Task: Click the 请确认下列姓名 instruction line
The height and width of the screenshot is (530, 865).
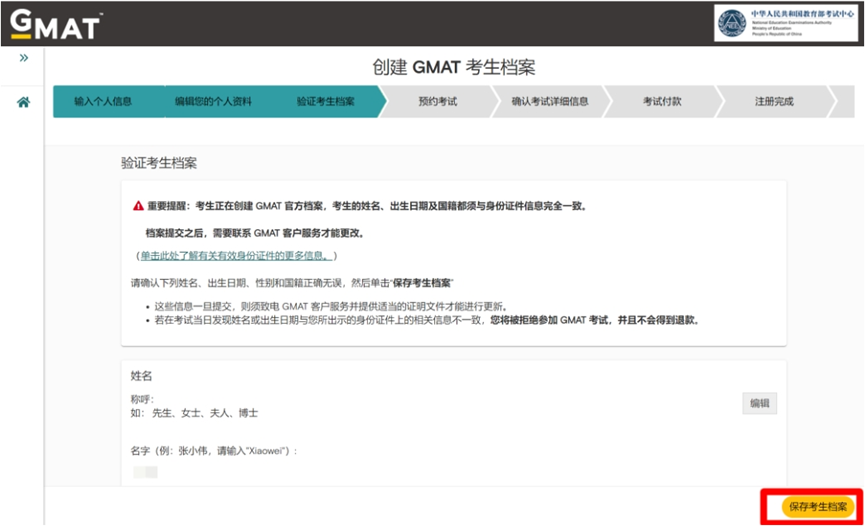Action: point(292,283)
